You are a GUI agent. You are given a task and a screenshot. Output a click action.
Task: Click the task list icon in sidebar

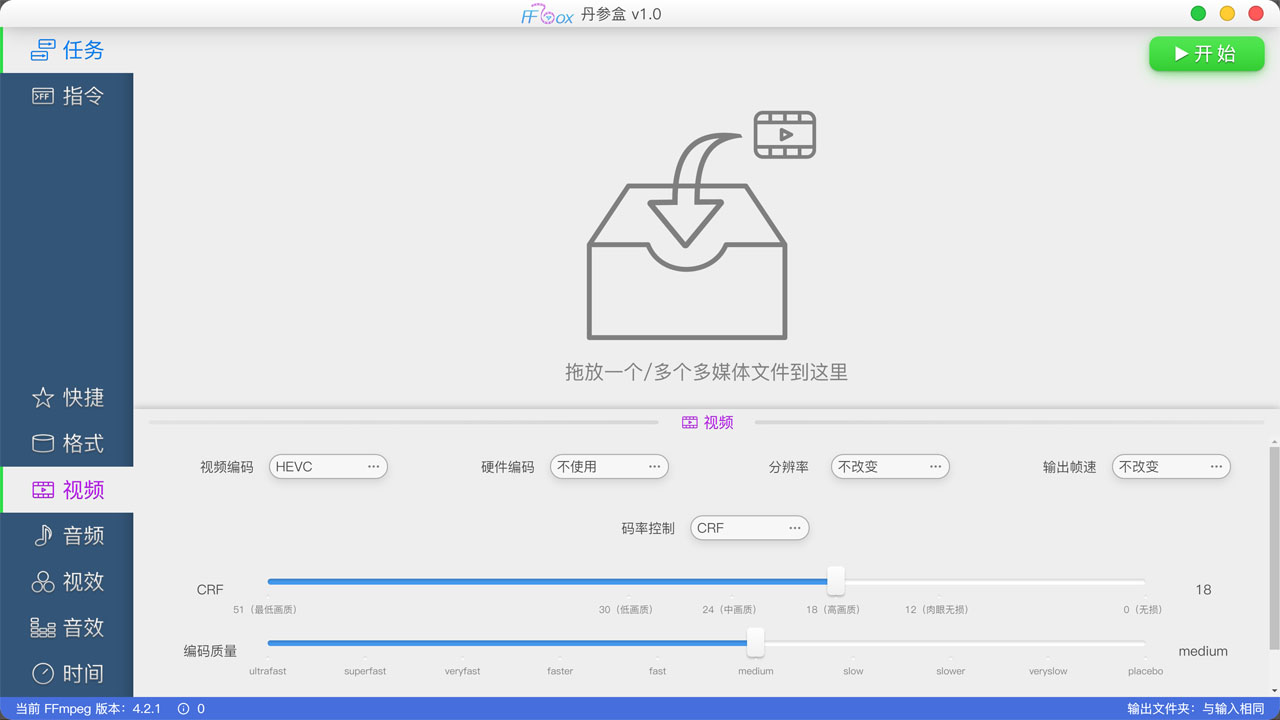43,50
